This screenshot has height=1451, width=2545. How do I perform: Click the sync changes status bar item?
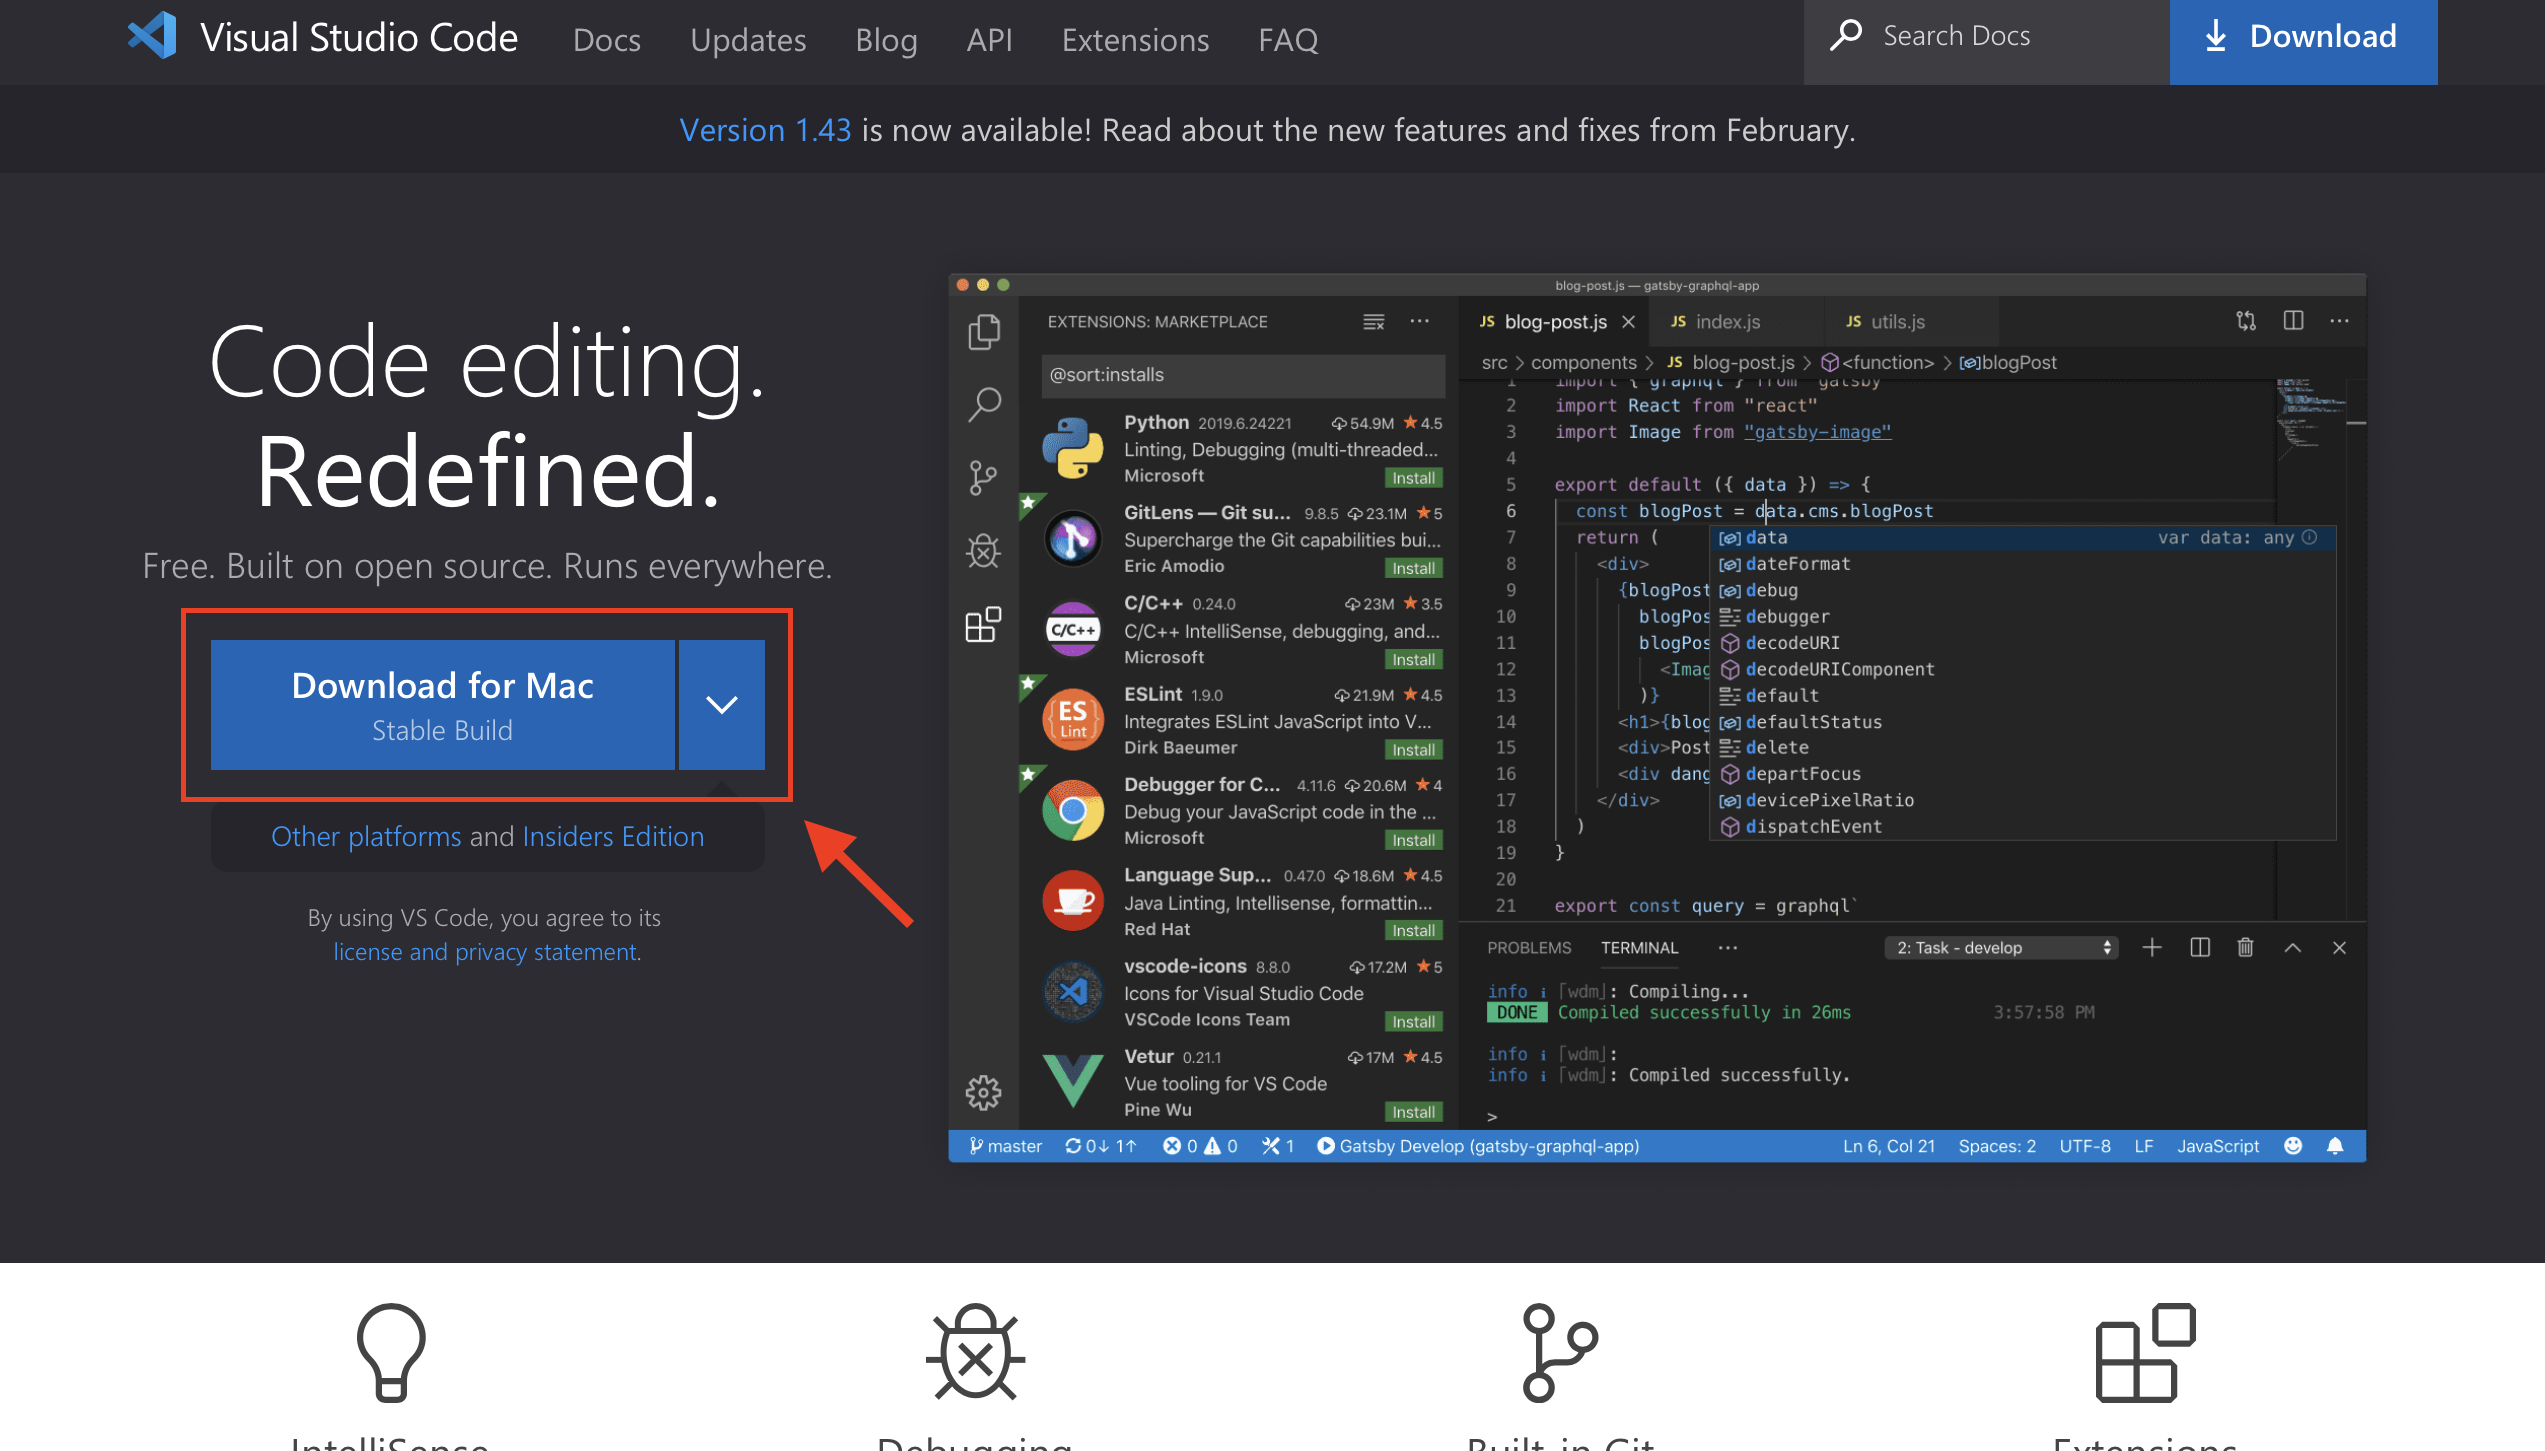(1101, 1146)
